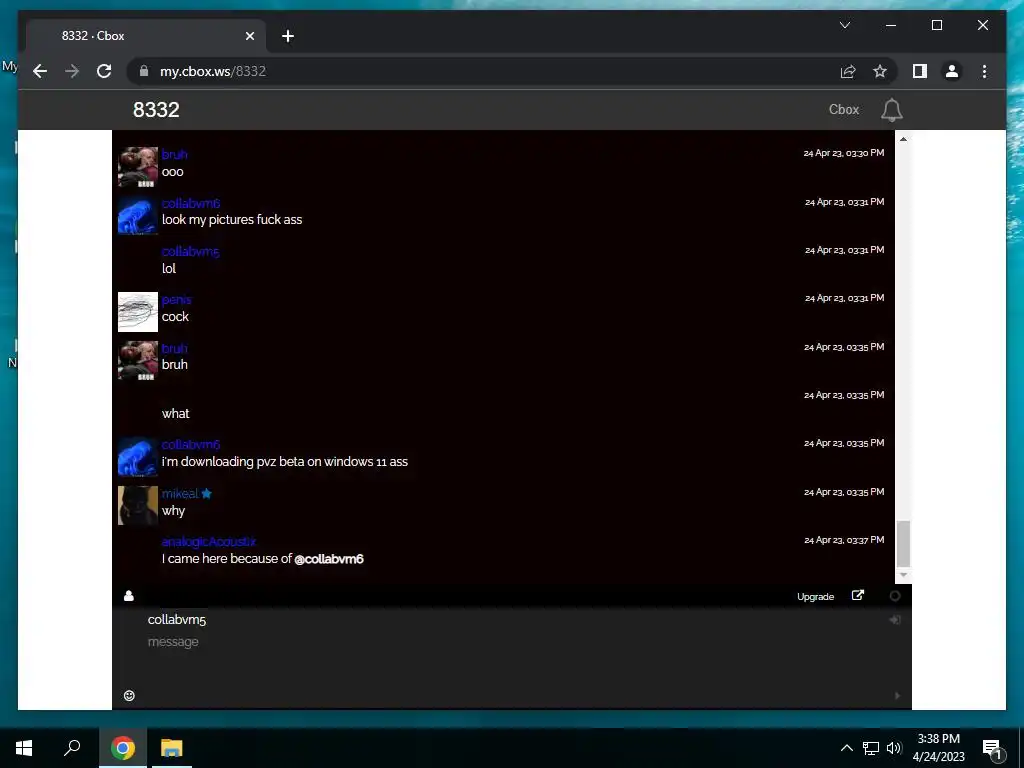Click the 8332 page title
The image size is (1024, 768).
(156, 110)
